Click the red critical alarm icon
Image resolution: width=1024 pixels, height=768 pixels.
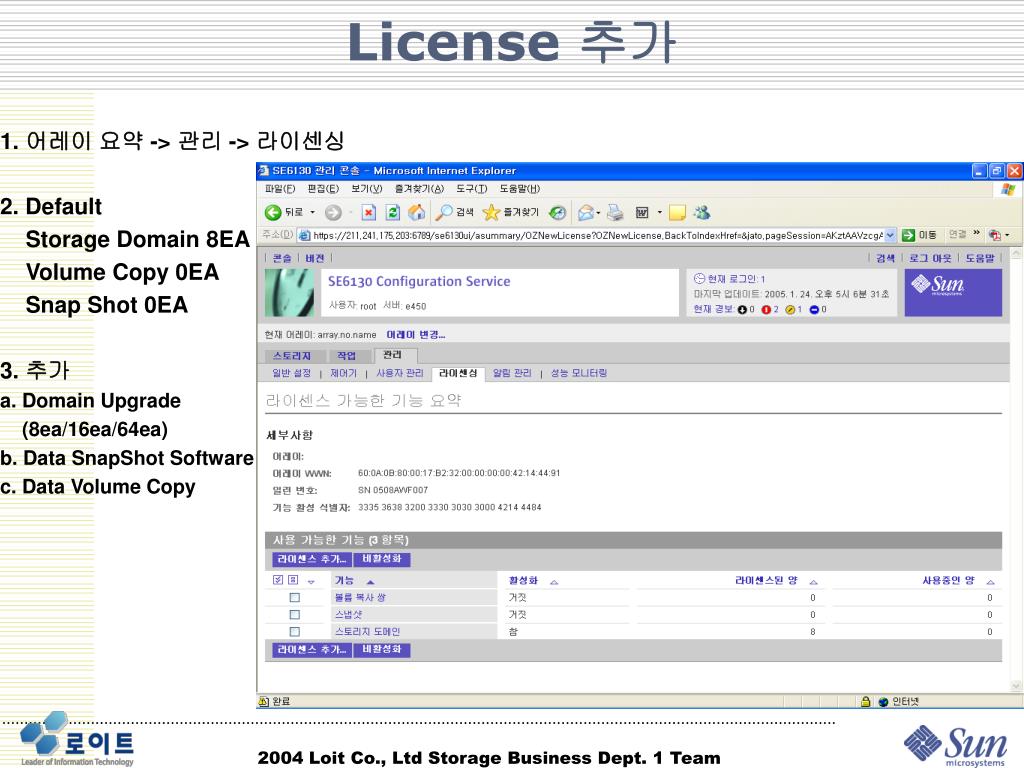766,310
